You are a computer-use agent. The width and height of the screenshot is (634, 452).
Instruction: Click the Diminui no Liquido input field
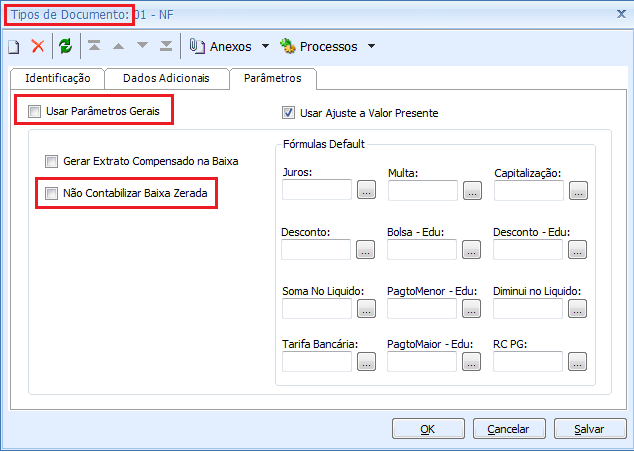click(x=528, y=308)
